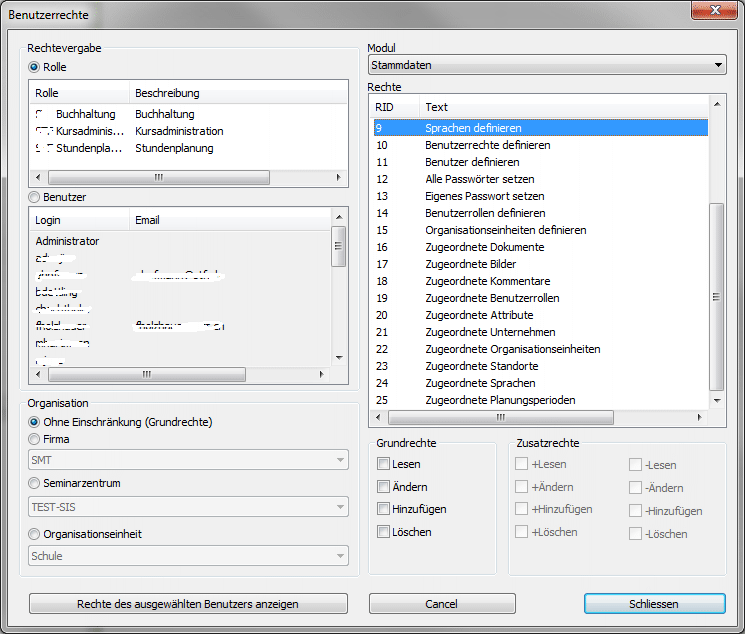Expand the SMT Firma dropdown

[x=189, y=461]
